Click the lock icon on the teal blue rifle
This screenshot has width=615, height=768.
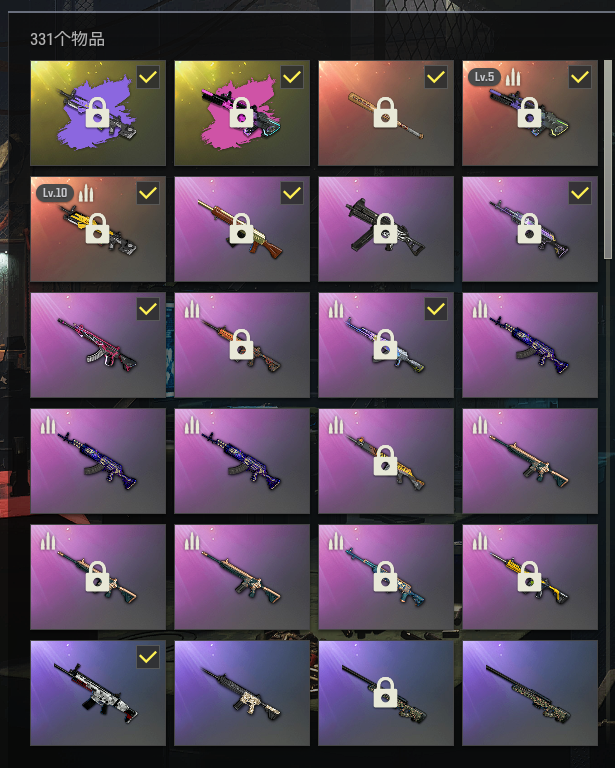click(x=385, y=576)
